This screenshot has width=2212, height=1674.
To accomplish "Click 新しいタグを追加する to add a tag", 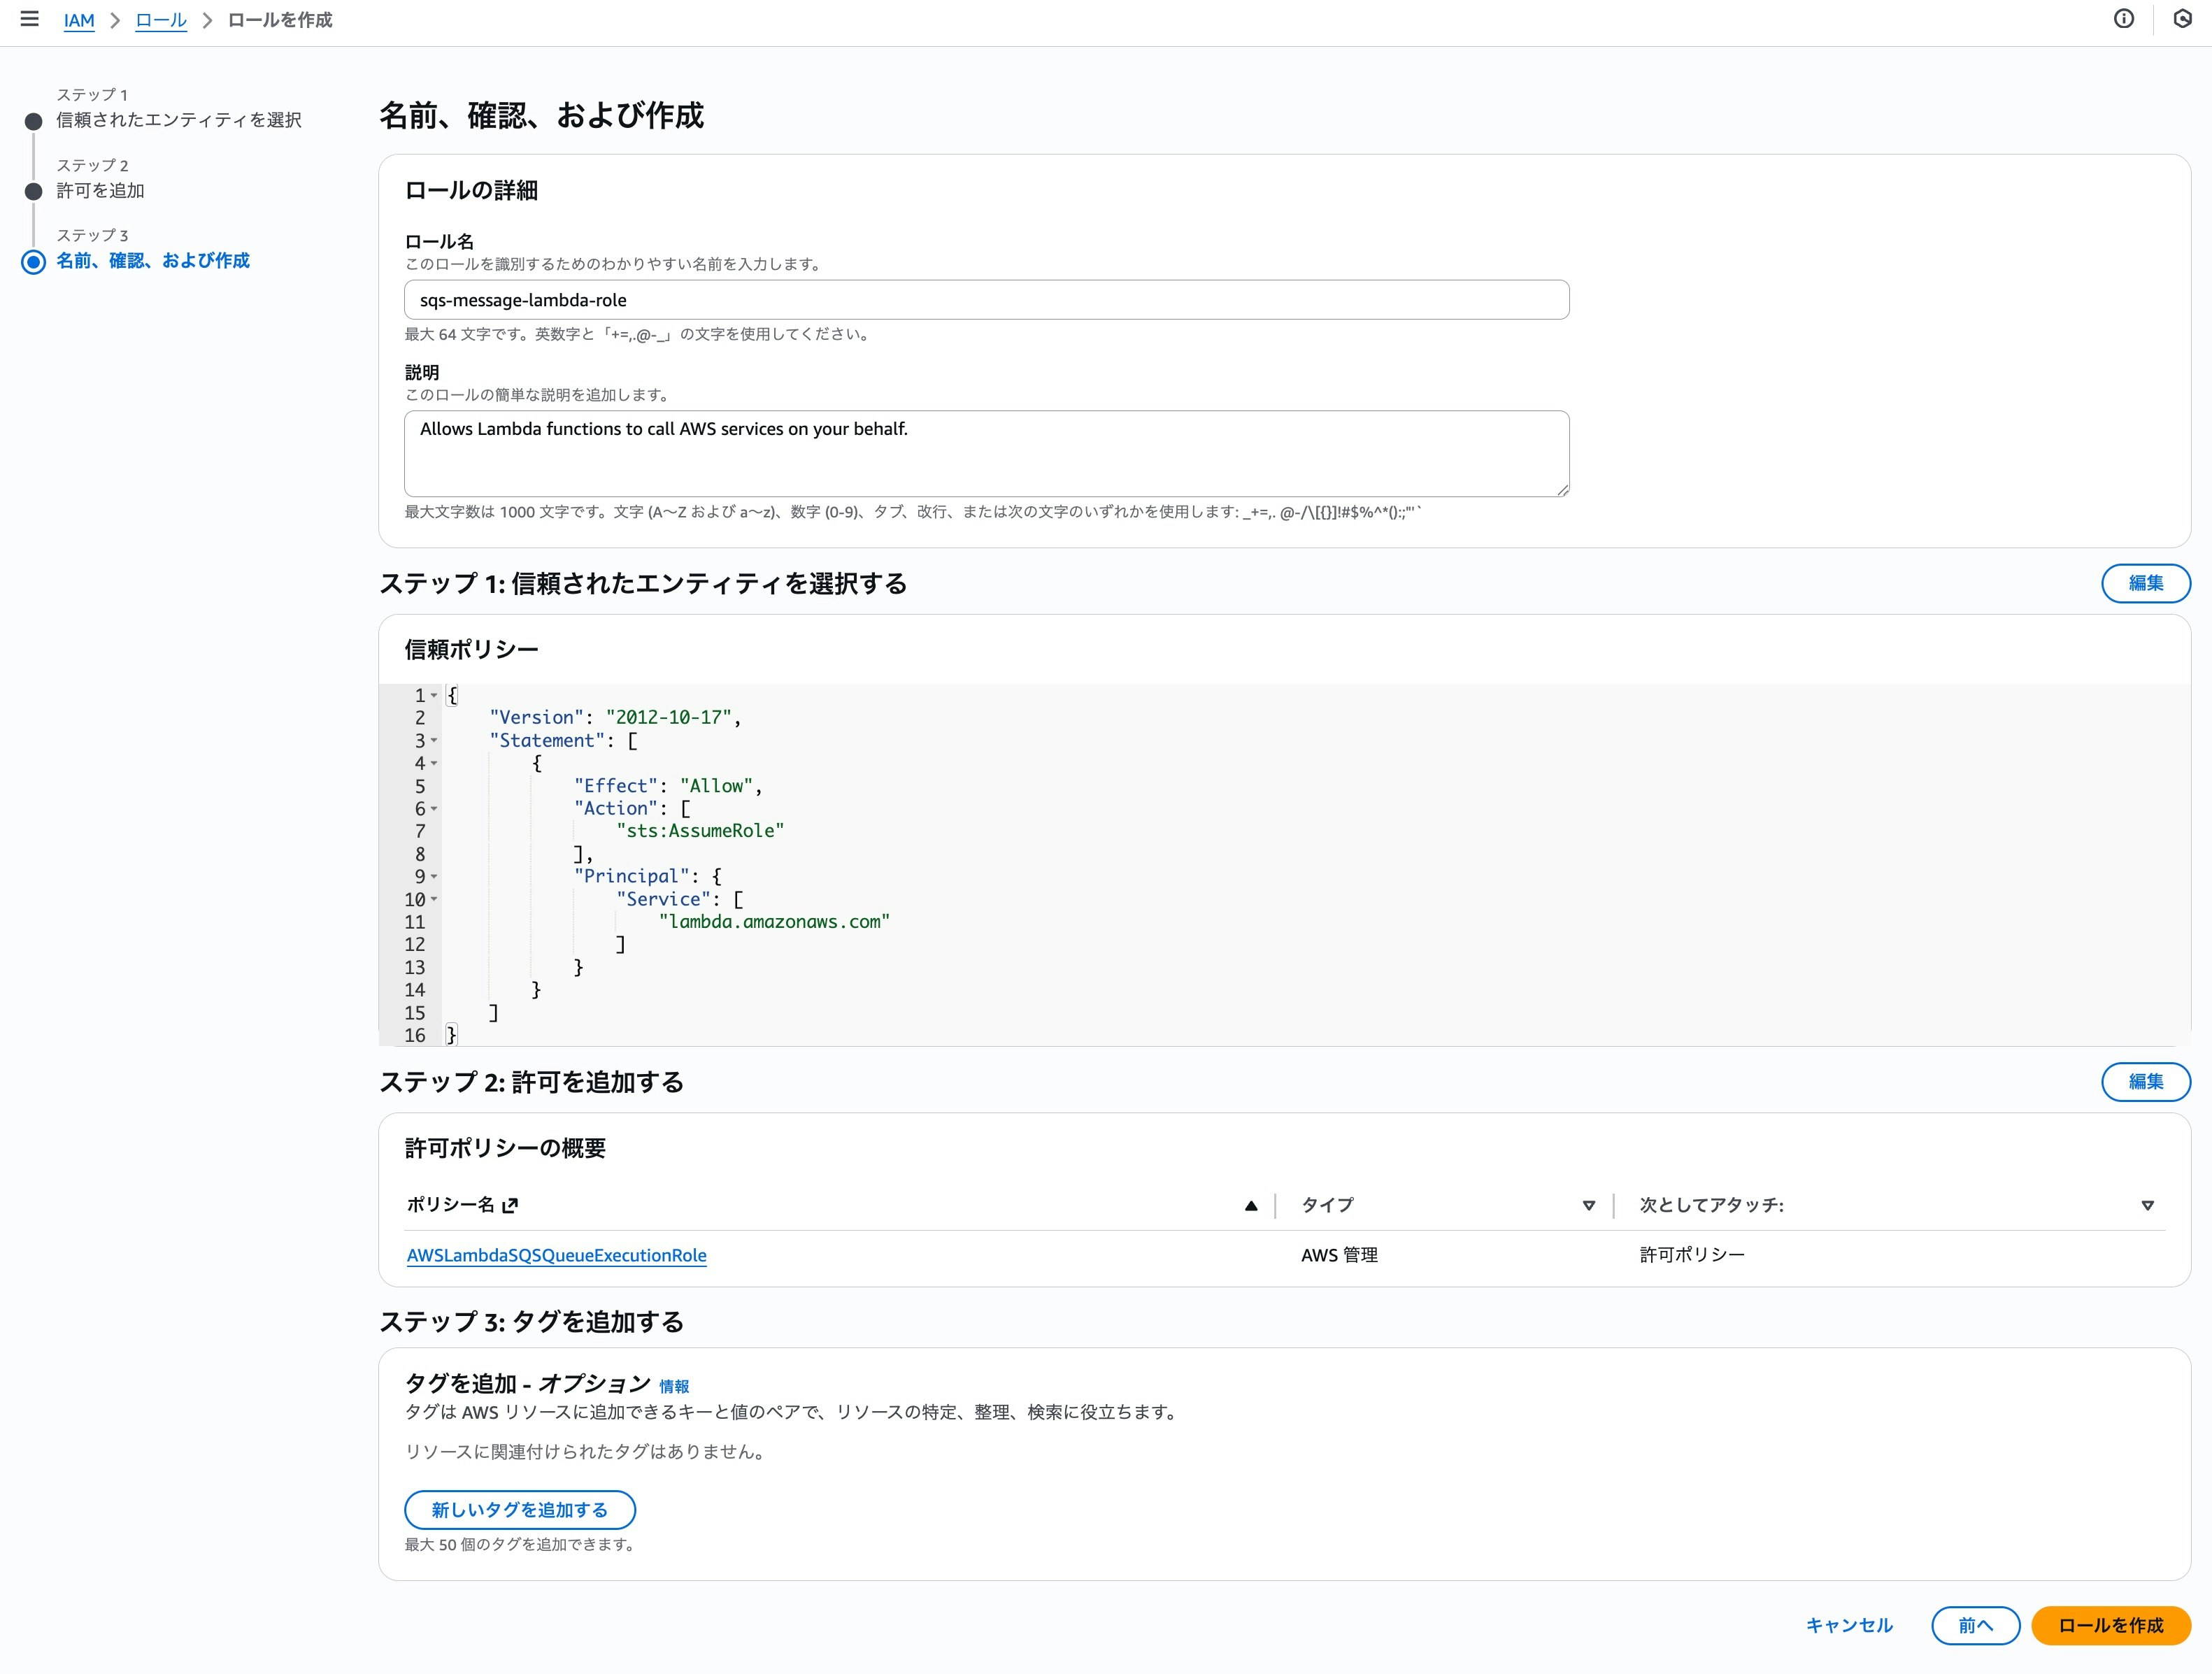I will (519, 1510).
